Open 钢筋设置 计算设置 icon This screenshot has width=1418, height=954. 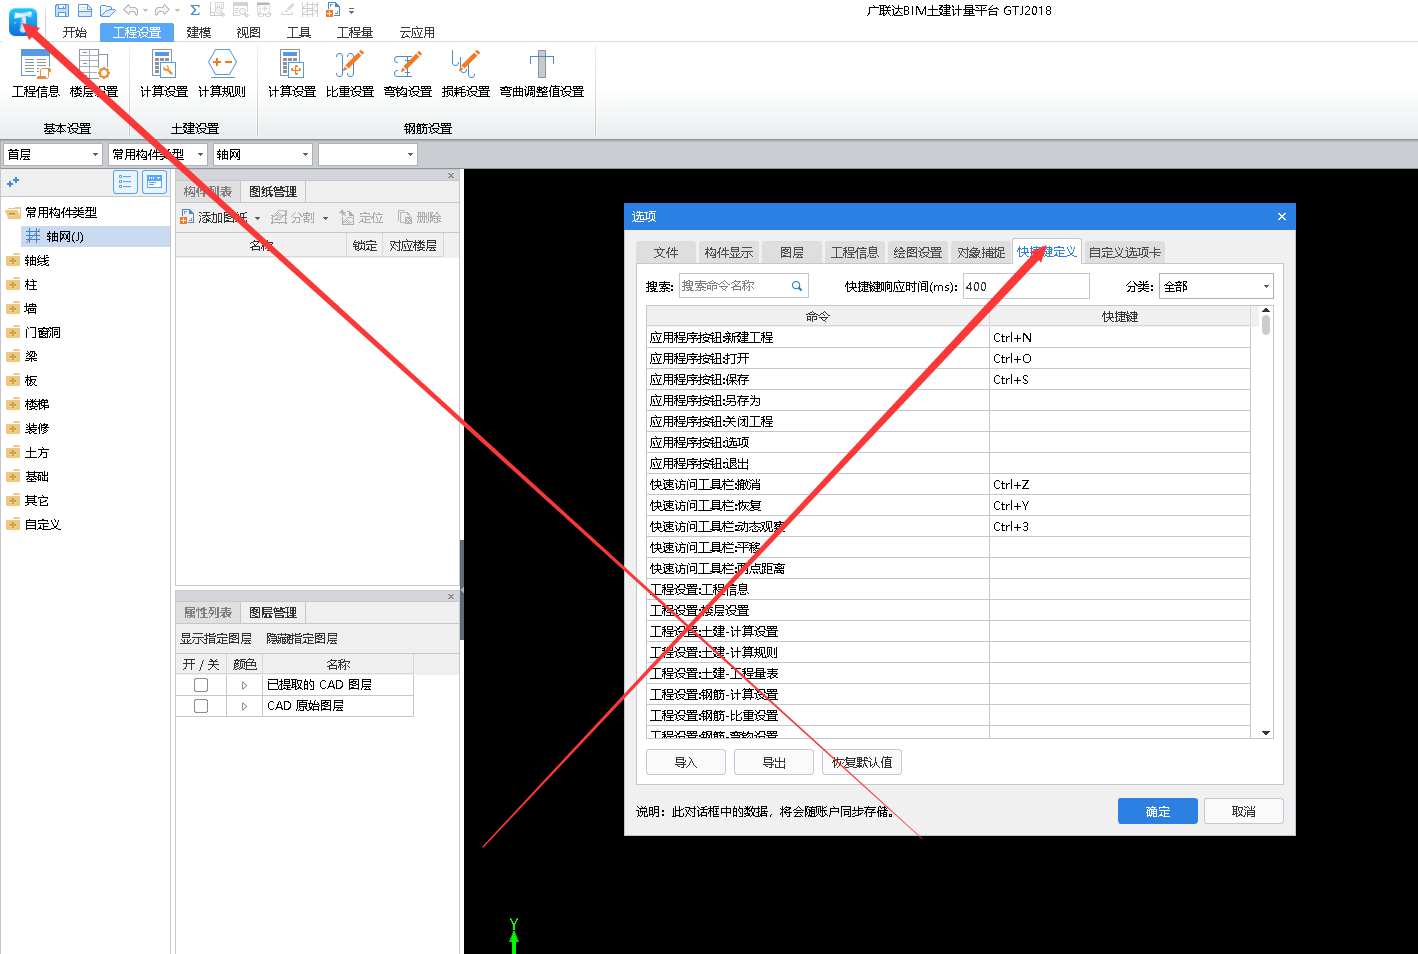coord(292,74)
